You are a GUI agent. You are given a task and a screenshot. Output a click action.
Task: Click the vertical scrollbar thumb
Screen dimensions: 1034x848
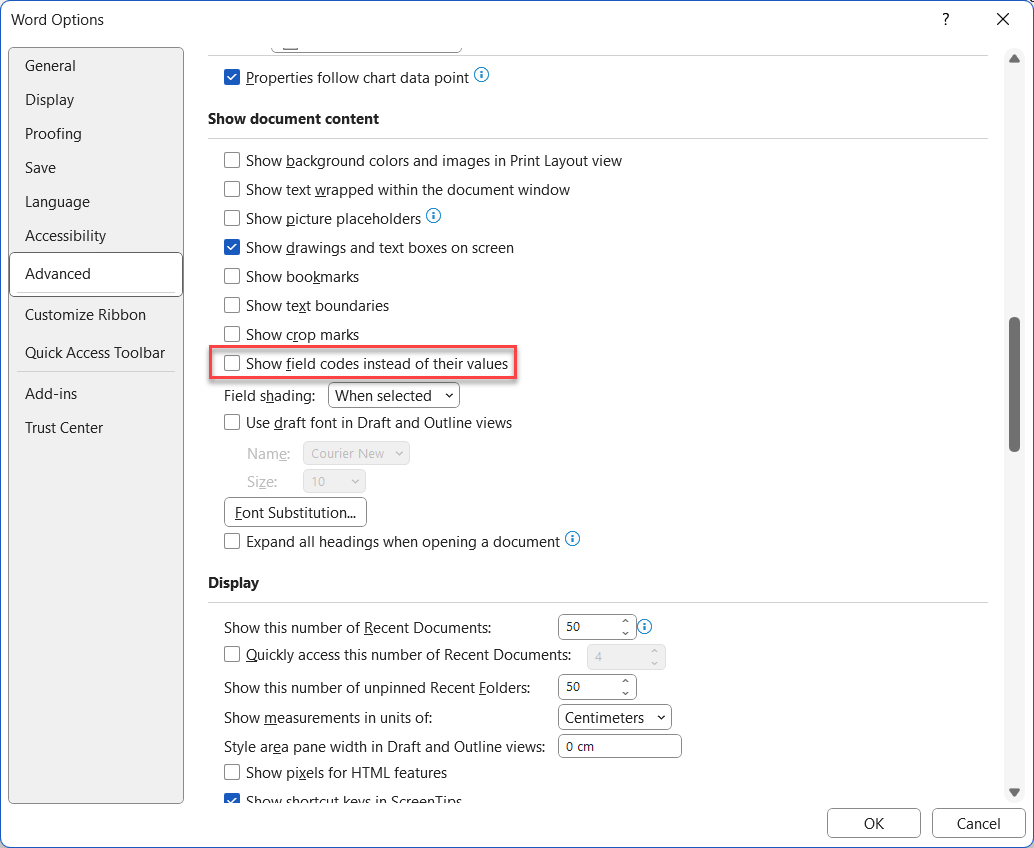point(1014,385)
